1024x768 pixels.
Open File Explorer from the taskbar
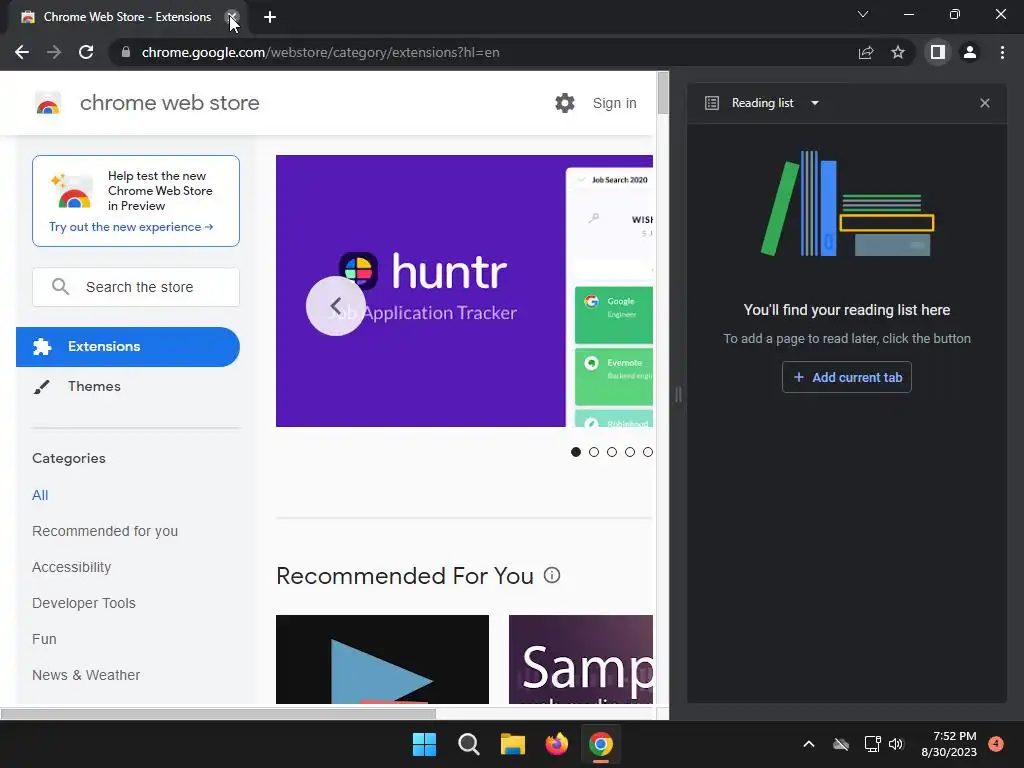click(513, 744)
